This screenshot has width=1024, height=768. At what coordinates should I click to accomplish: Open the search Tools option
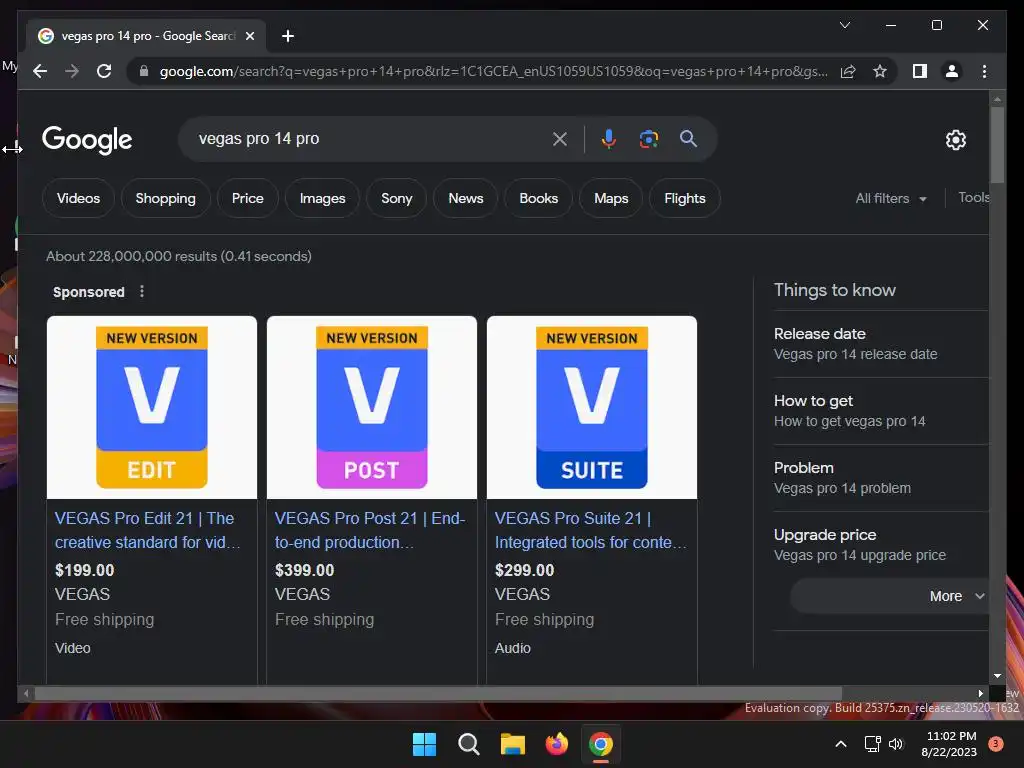[973, 197]
